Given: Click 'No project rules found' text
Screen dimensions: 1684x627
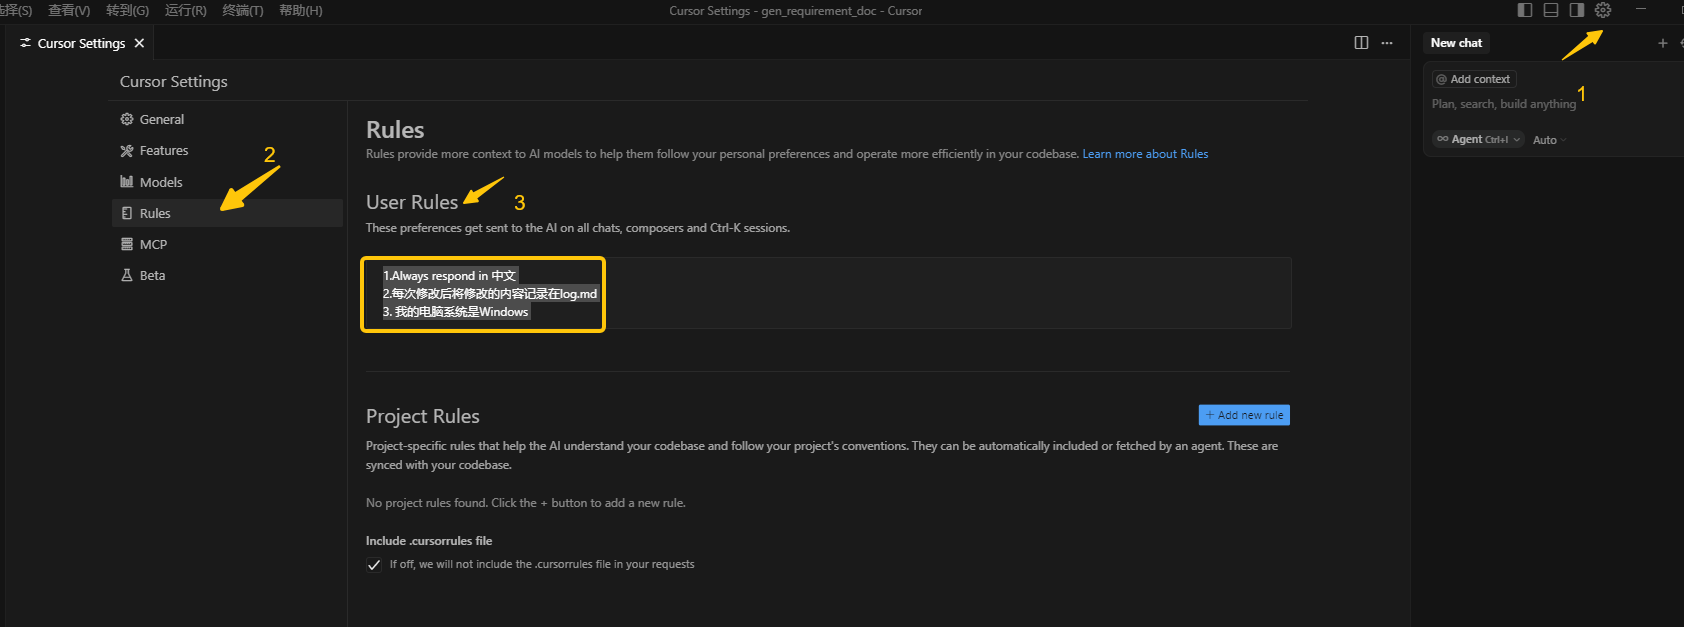Looking at the screenshot, I should [526, 503].
